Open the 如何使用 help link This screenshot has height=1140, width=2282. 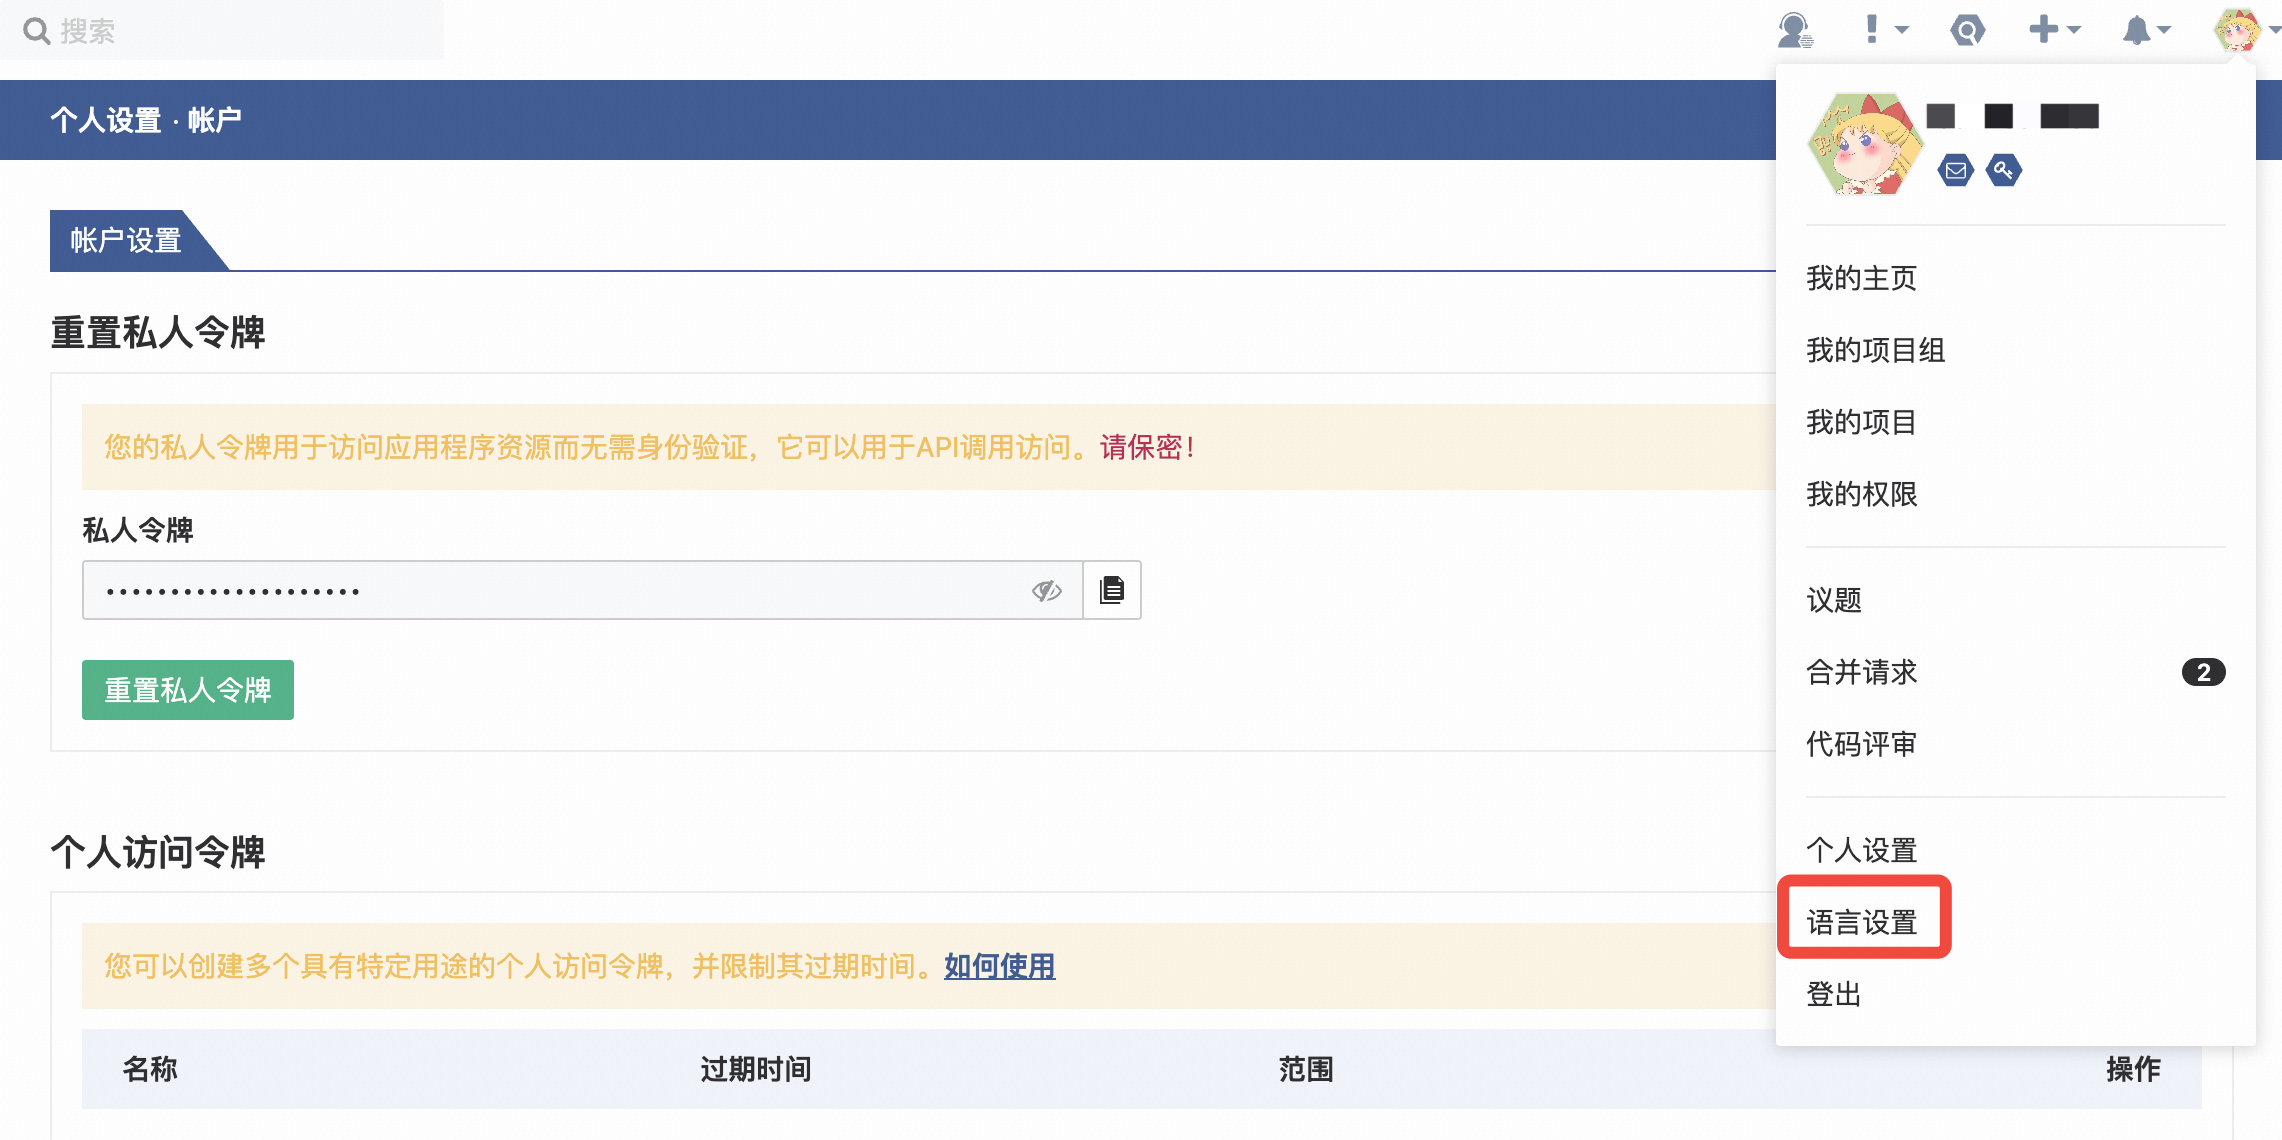999,966
